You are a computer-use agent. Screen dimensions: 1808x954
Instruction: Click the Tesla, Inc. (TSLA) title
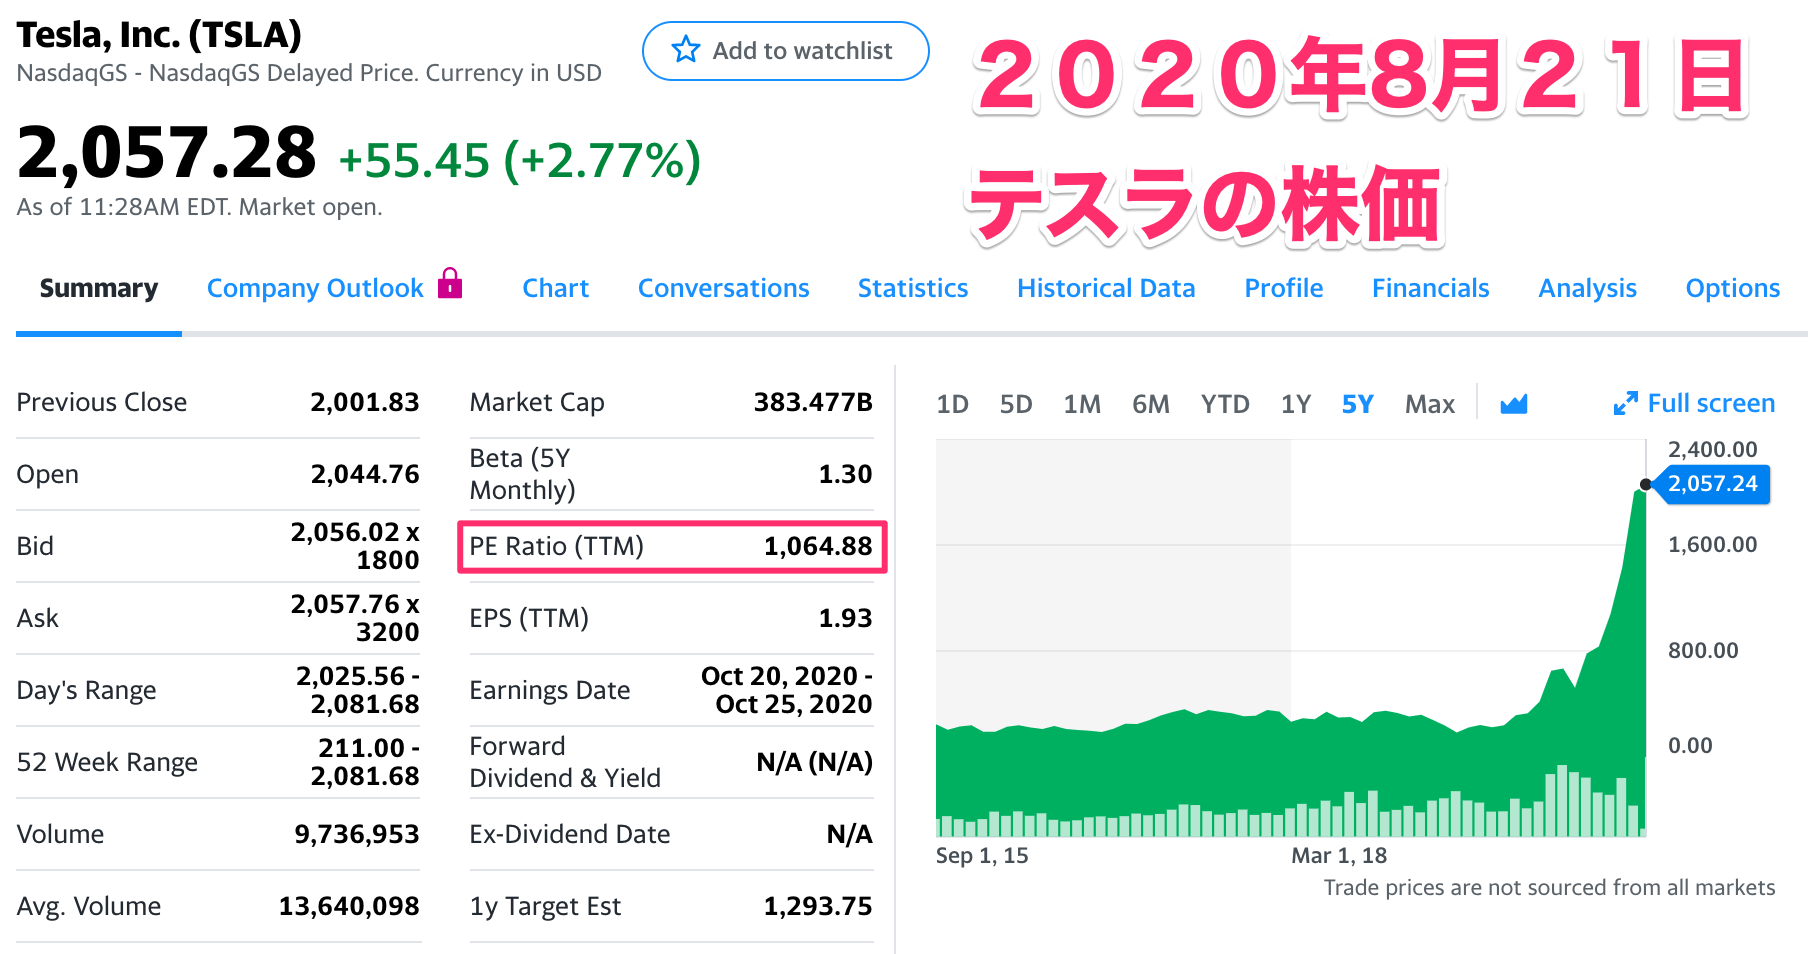tap(159, 34)
